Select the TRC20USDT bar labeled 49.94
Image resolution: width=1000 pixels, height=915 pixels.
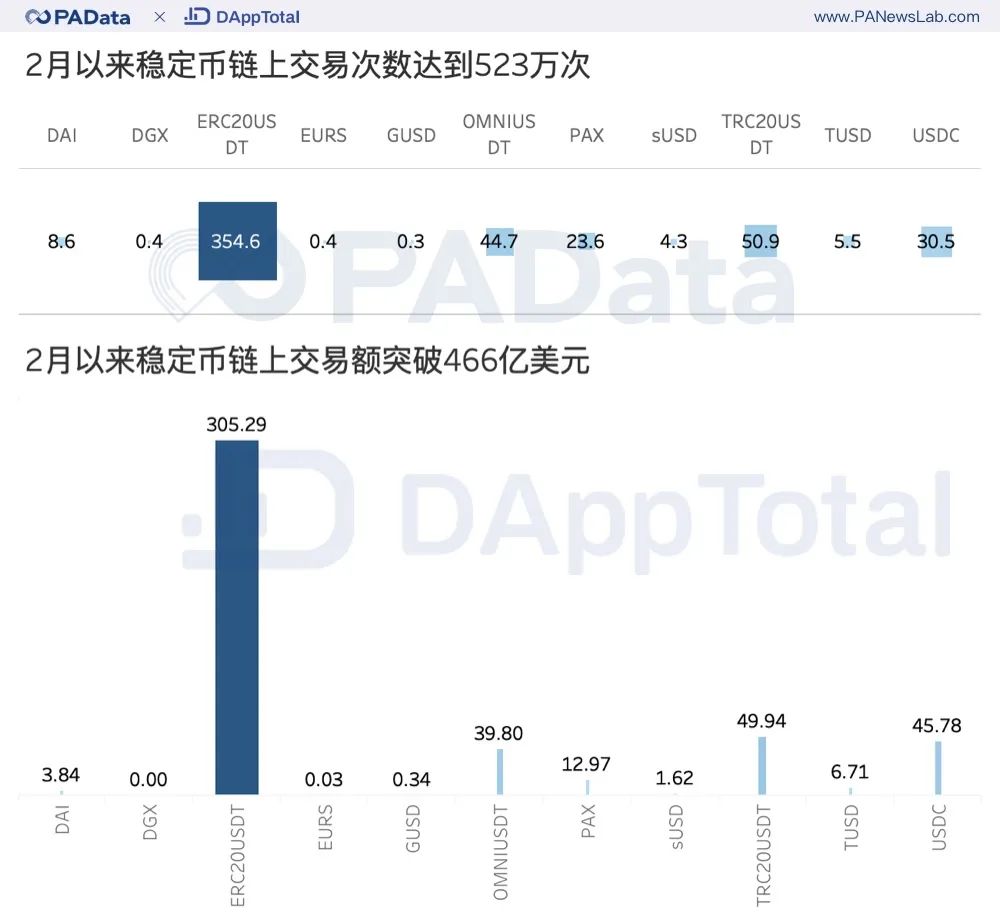point(762,766)
